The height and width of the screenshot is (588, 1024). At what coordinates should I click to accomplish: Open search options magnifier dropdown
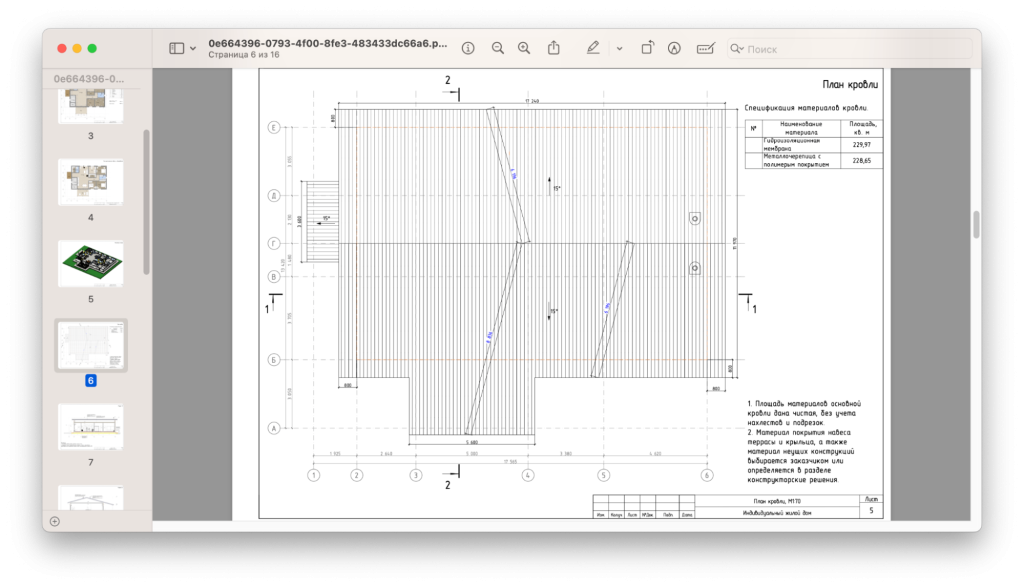coord(737,48)
